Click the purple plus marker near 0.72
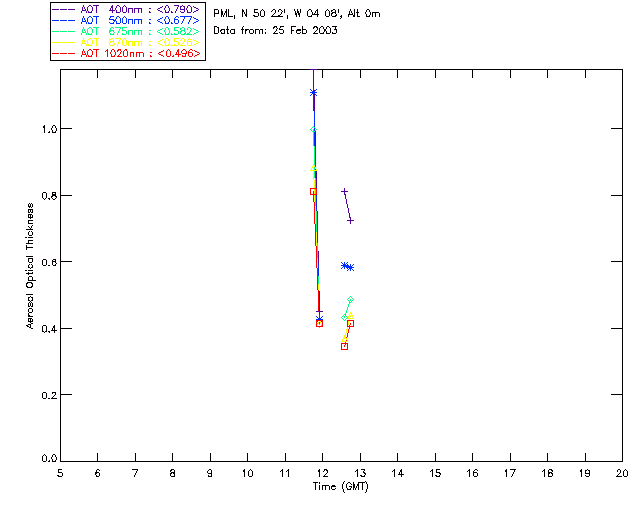Screen dimensions: 640x512 point(350,221)
